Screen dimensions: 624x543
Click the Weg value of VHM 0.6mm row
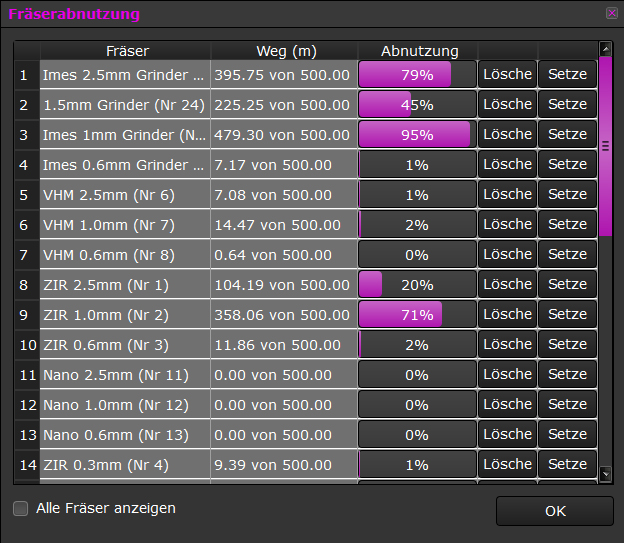click(284, 255)
